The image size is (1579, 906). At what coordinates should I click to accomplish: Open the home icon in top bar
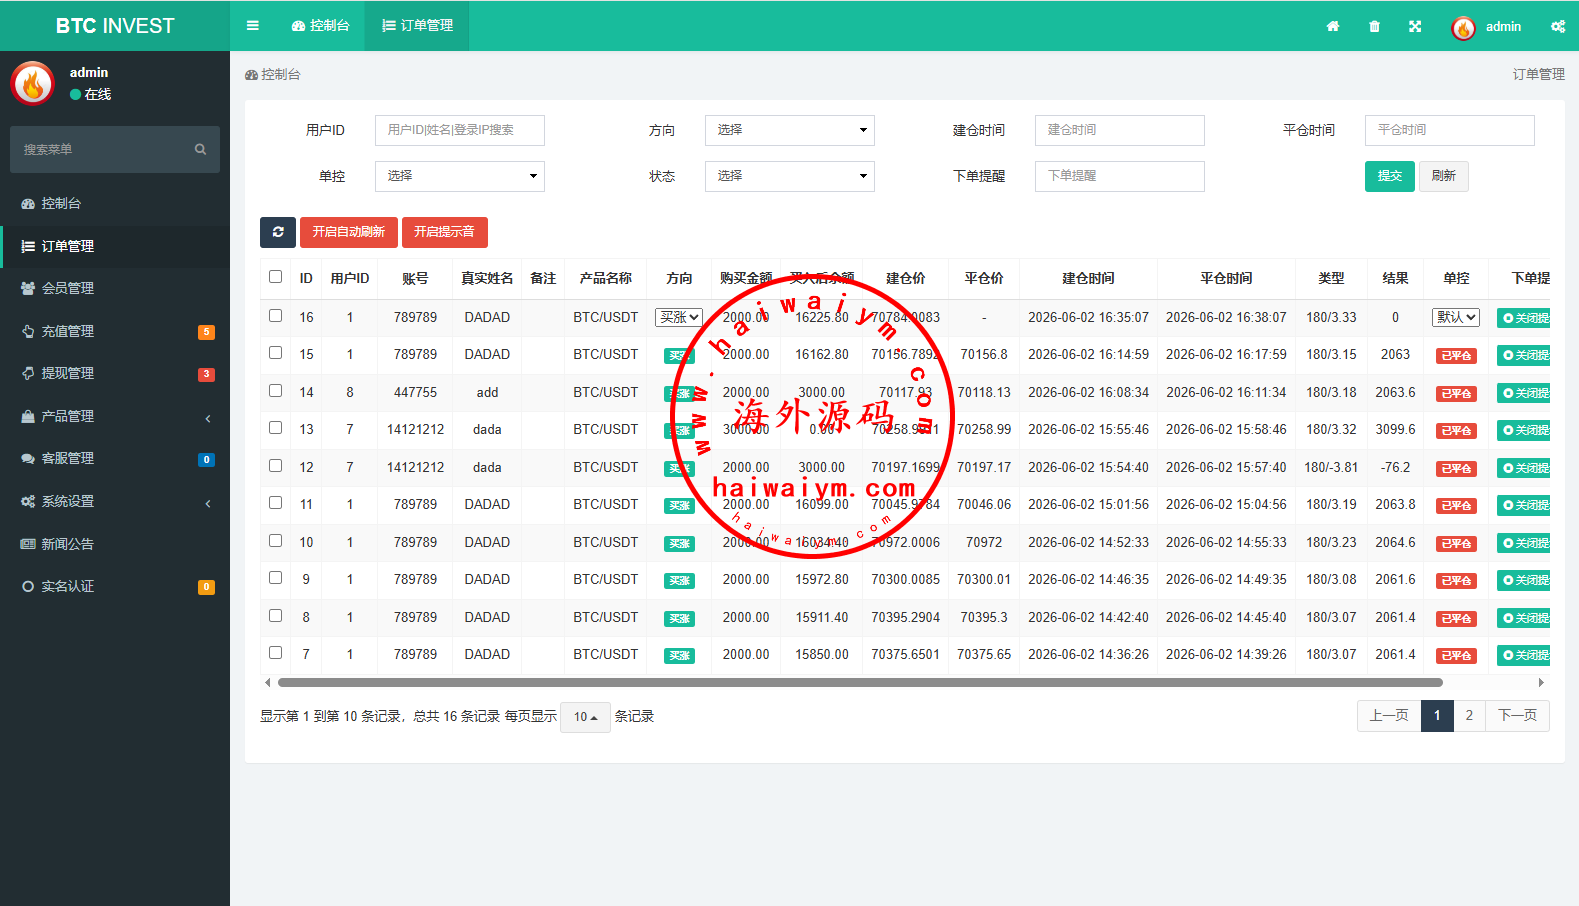point(1333,27)
